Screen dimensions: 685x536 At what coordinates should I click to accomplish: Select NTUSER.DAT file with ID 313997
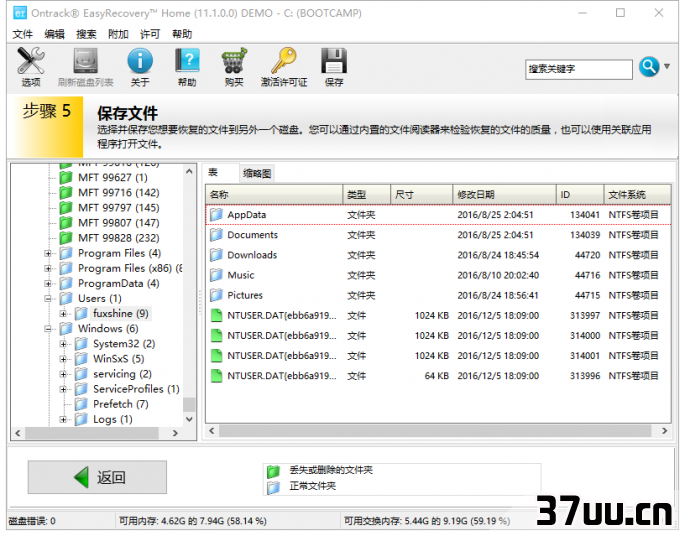point(438,315)
